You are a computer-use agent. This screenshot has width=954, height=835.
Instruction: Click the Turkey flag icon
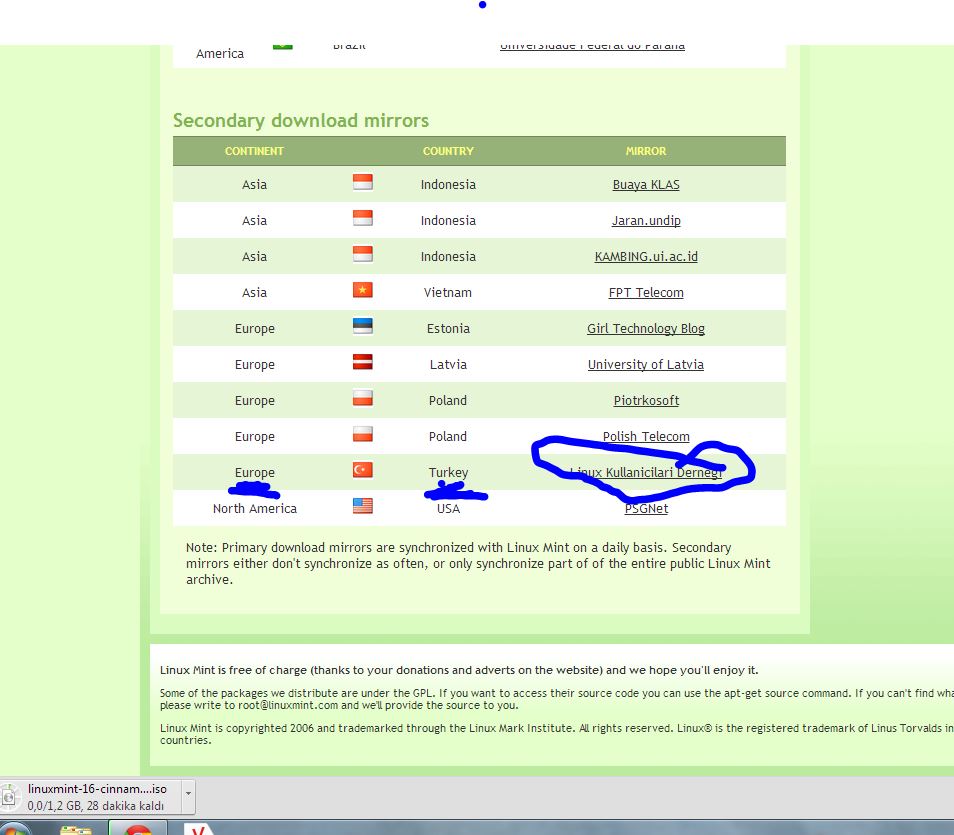click(363, 470)
